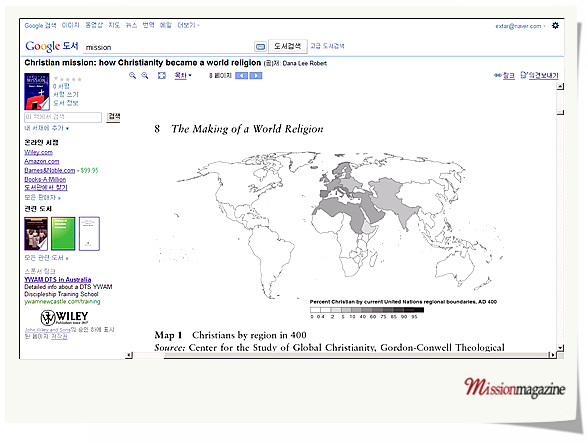Open the settings gear icon

click(x=555, y=26)
